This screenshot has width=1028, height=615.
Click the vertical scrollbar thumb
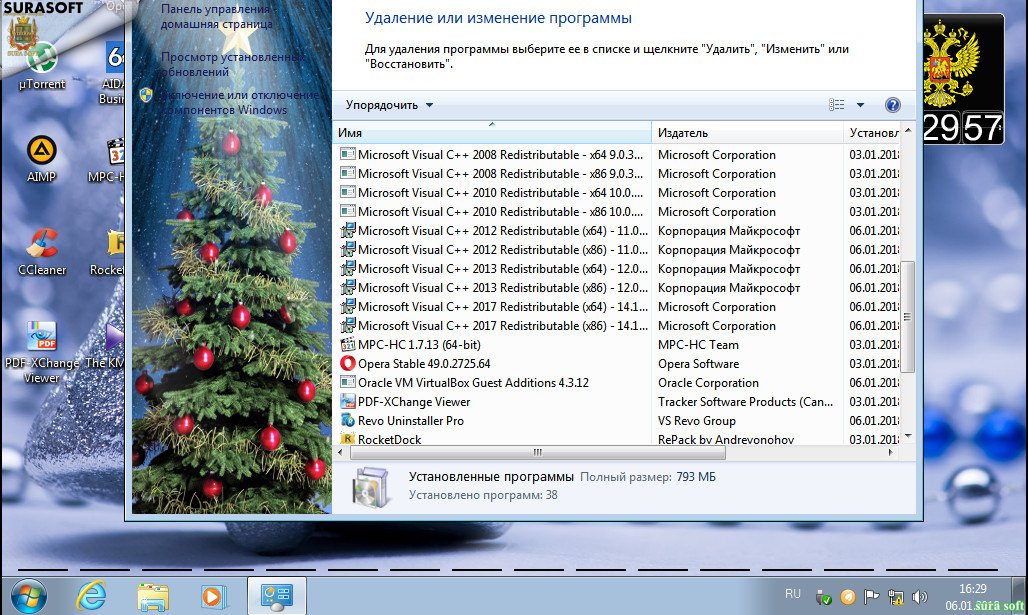pos(908,317)
